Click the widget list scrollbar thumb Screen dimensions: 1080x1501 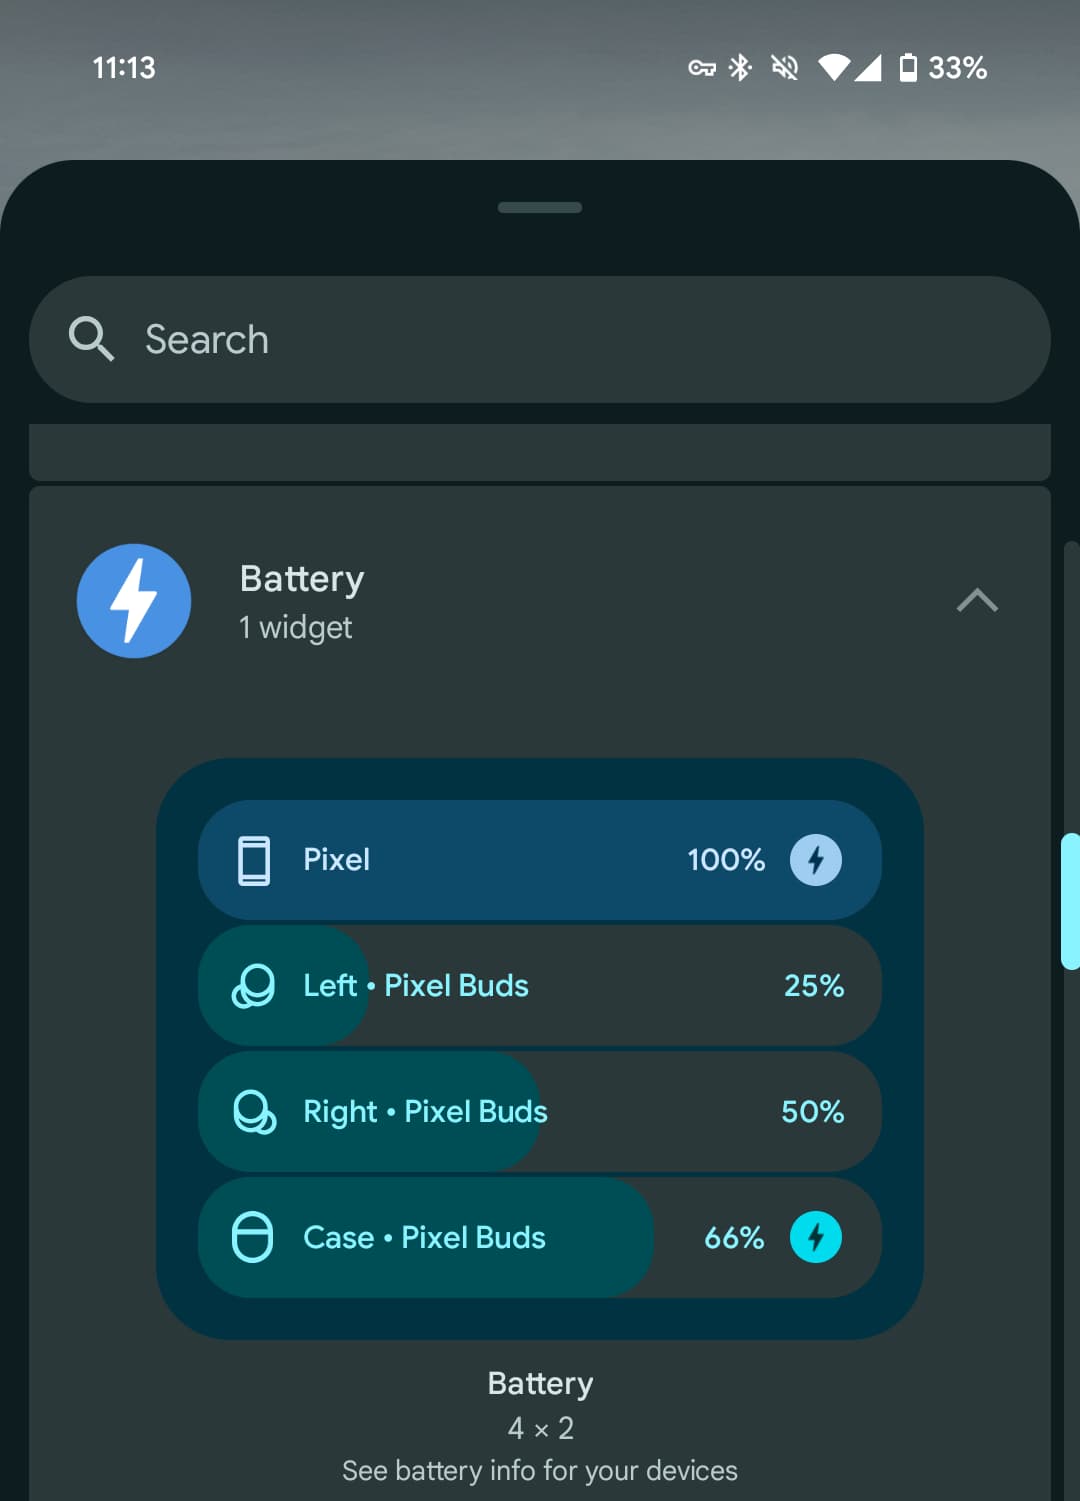click(1070, 900)
